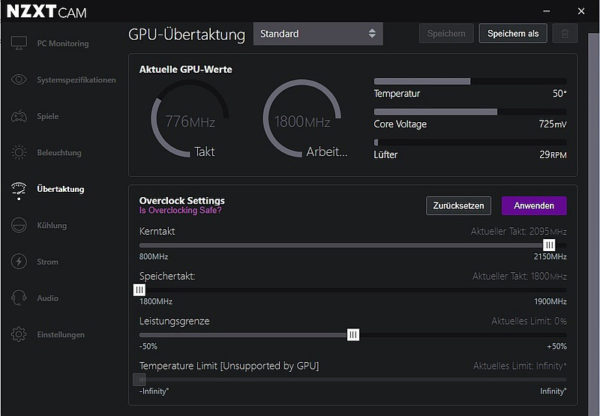Click the -50% power limit label
The image size is (600, 416).
148,346
